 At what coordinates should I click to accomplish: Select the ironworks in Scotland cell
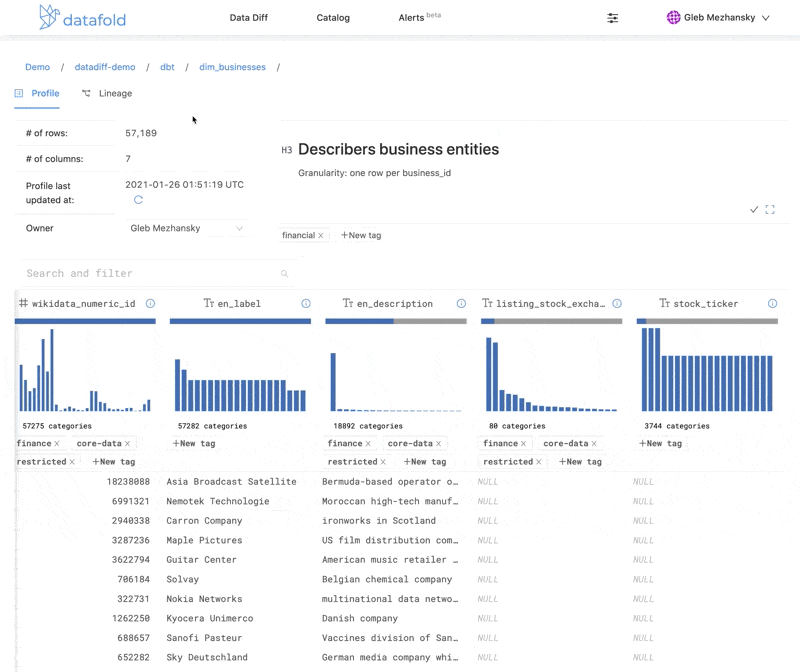pyautogui.click(x=379, y=520)
